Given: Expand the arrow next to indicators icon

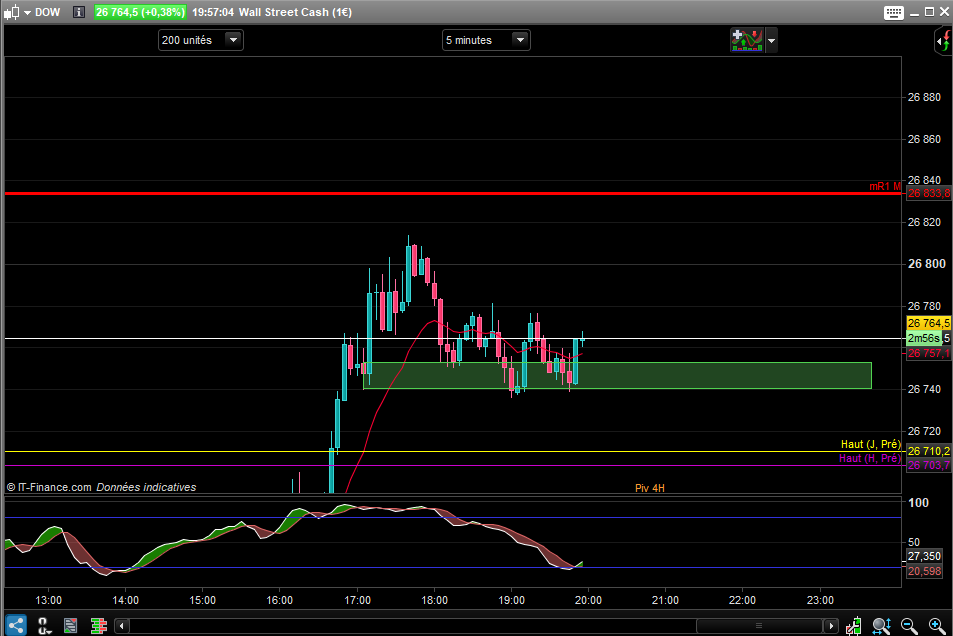Looking at the screenshot, I should tap(771, 41).
